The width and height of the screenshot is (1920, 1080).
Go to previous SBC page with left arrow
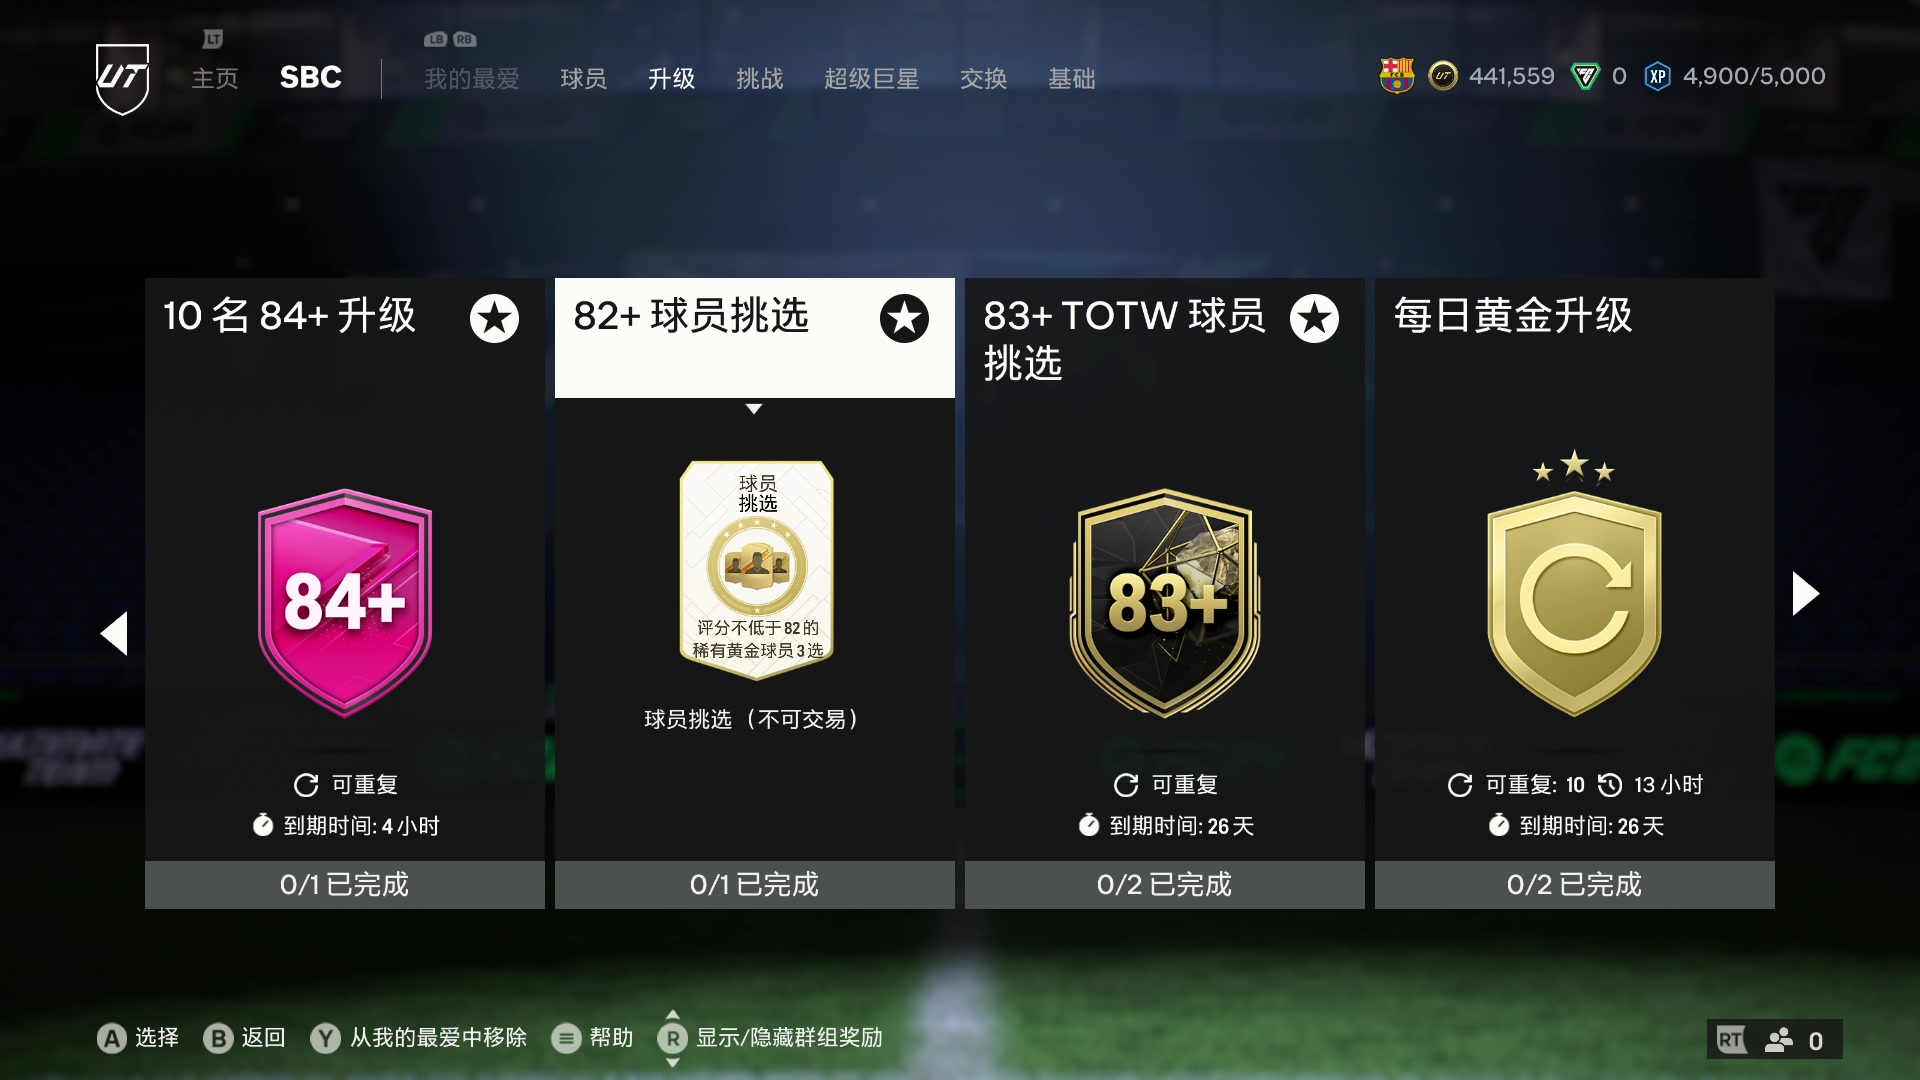click(114, 633)
